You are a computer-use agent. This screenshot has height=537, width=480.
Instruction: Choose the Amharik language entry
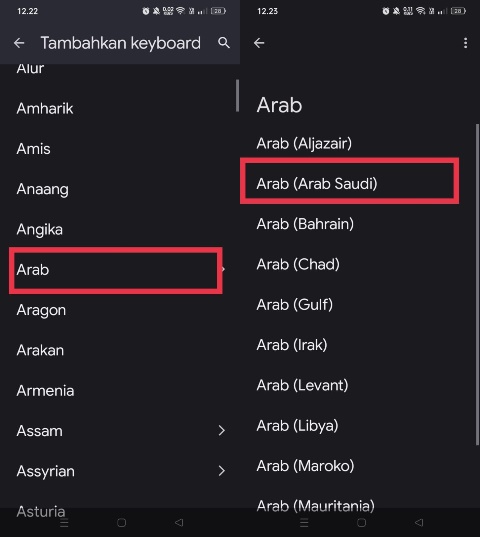click(x=120, y=109)
